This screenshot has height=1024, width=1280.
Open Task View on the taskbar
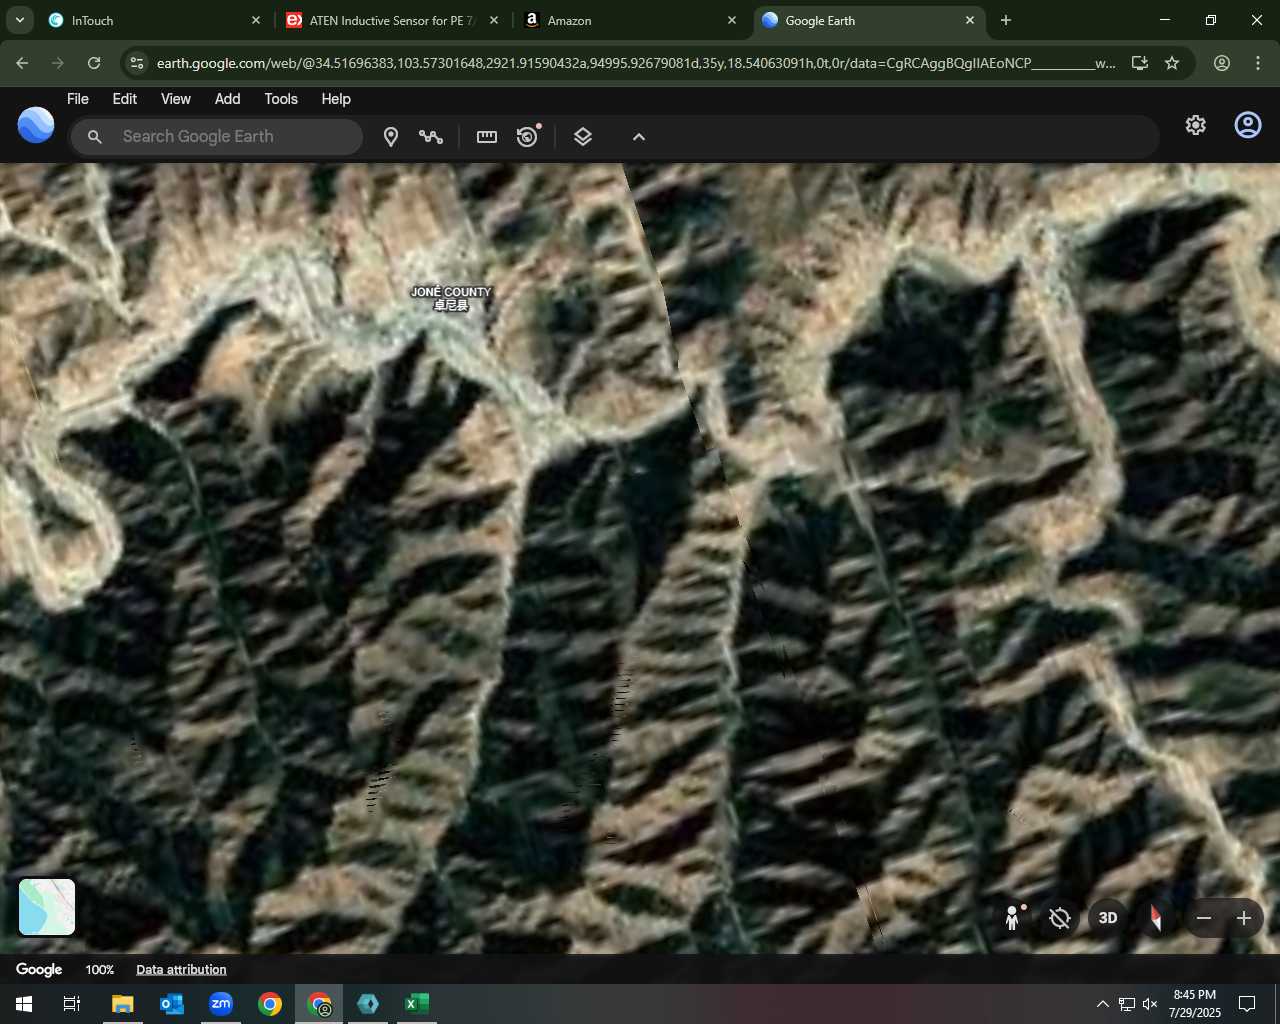coord(72,1004)
